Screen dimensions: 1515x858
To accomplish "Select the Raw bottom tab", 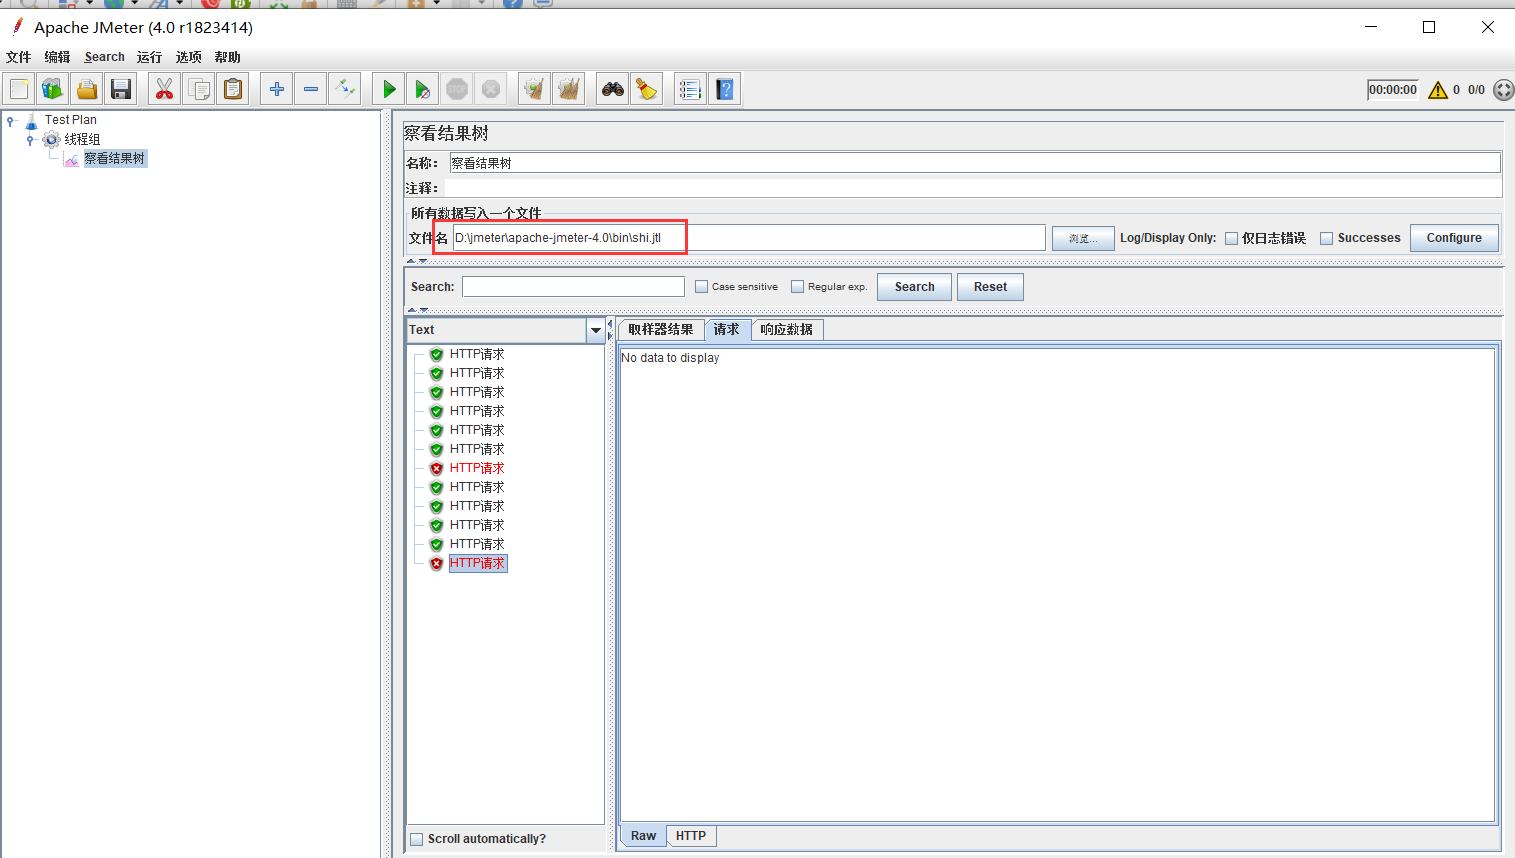I will 644,836.
